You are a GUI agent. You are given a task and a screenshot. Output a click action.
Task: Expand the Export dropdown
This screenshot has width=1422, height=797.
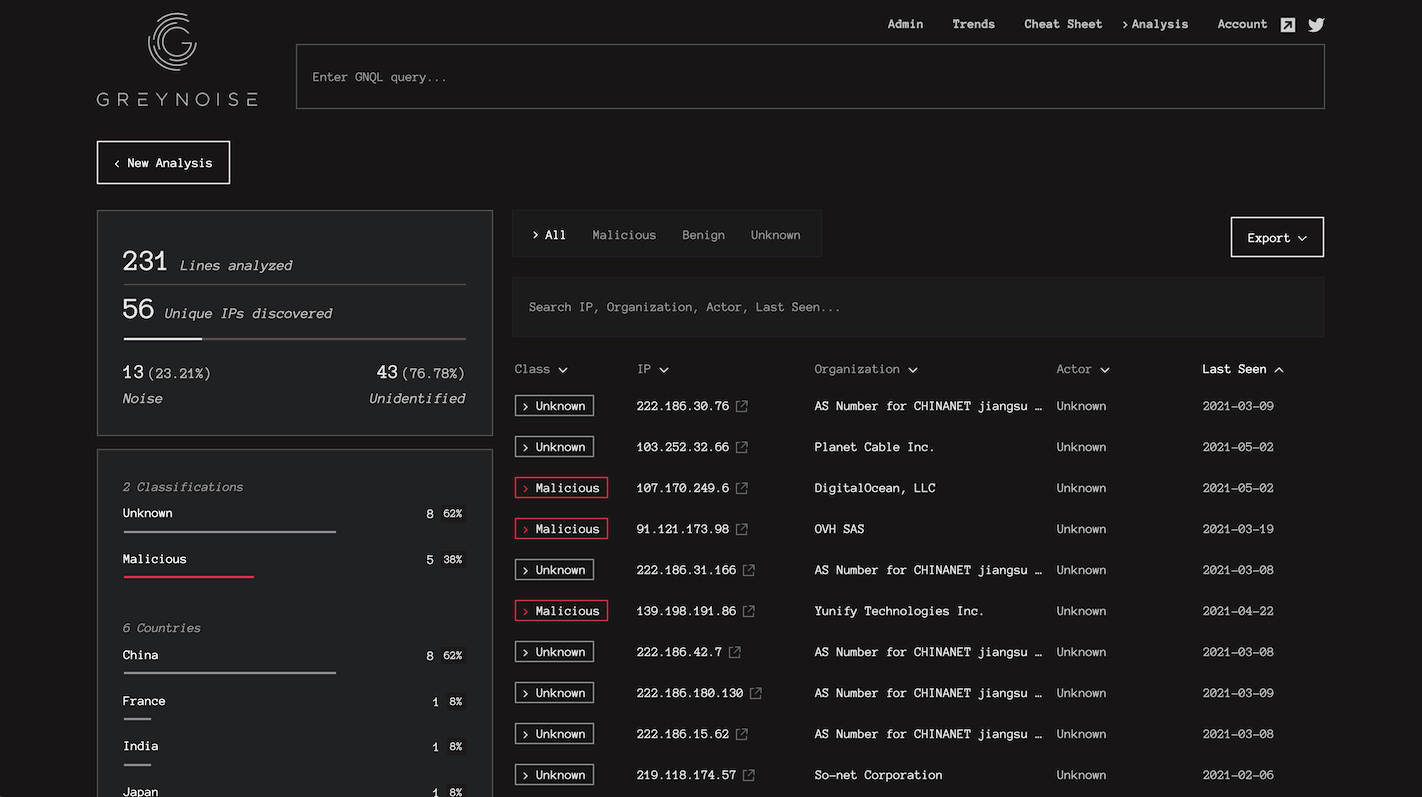click(1276, 238)
